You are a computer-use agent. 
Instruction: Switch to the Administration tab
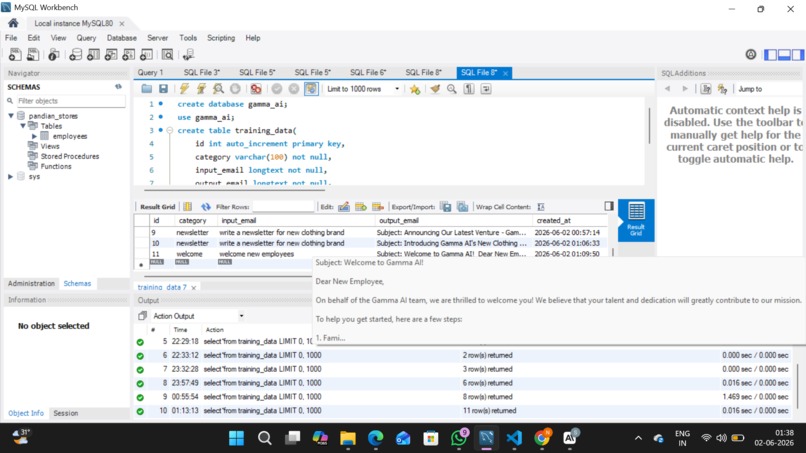pos(31,283)
